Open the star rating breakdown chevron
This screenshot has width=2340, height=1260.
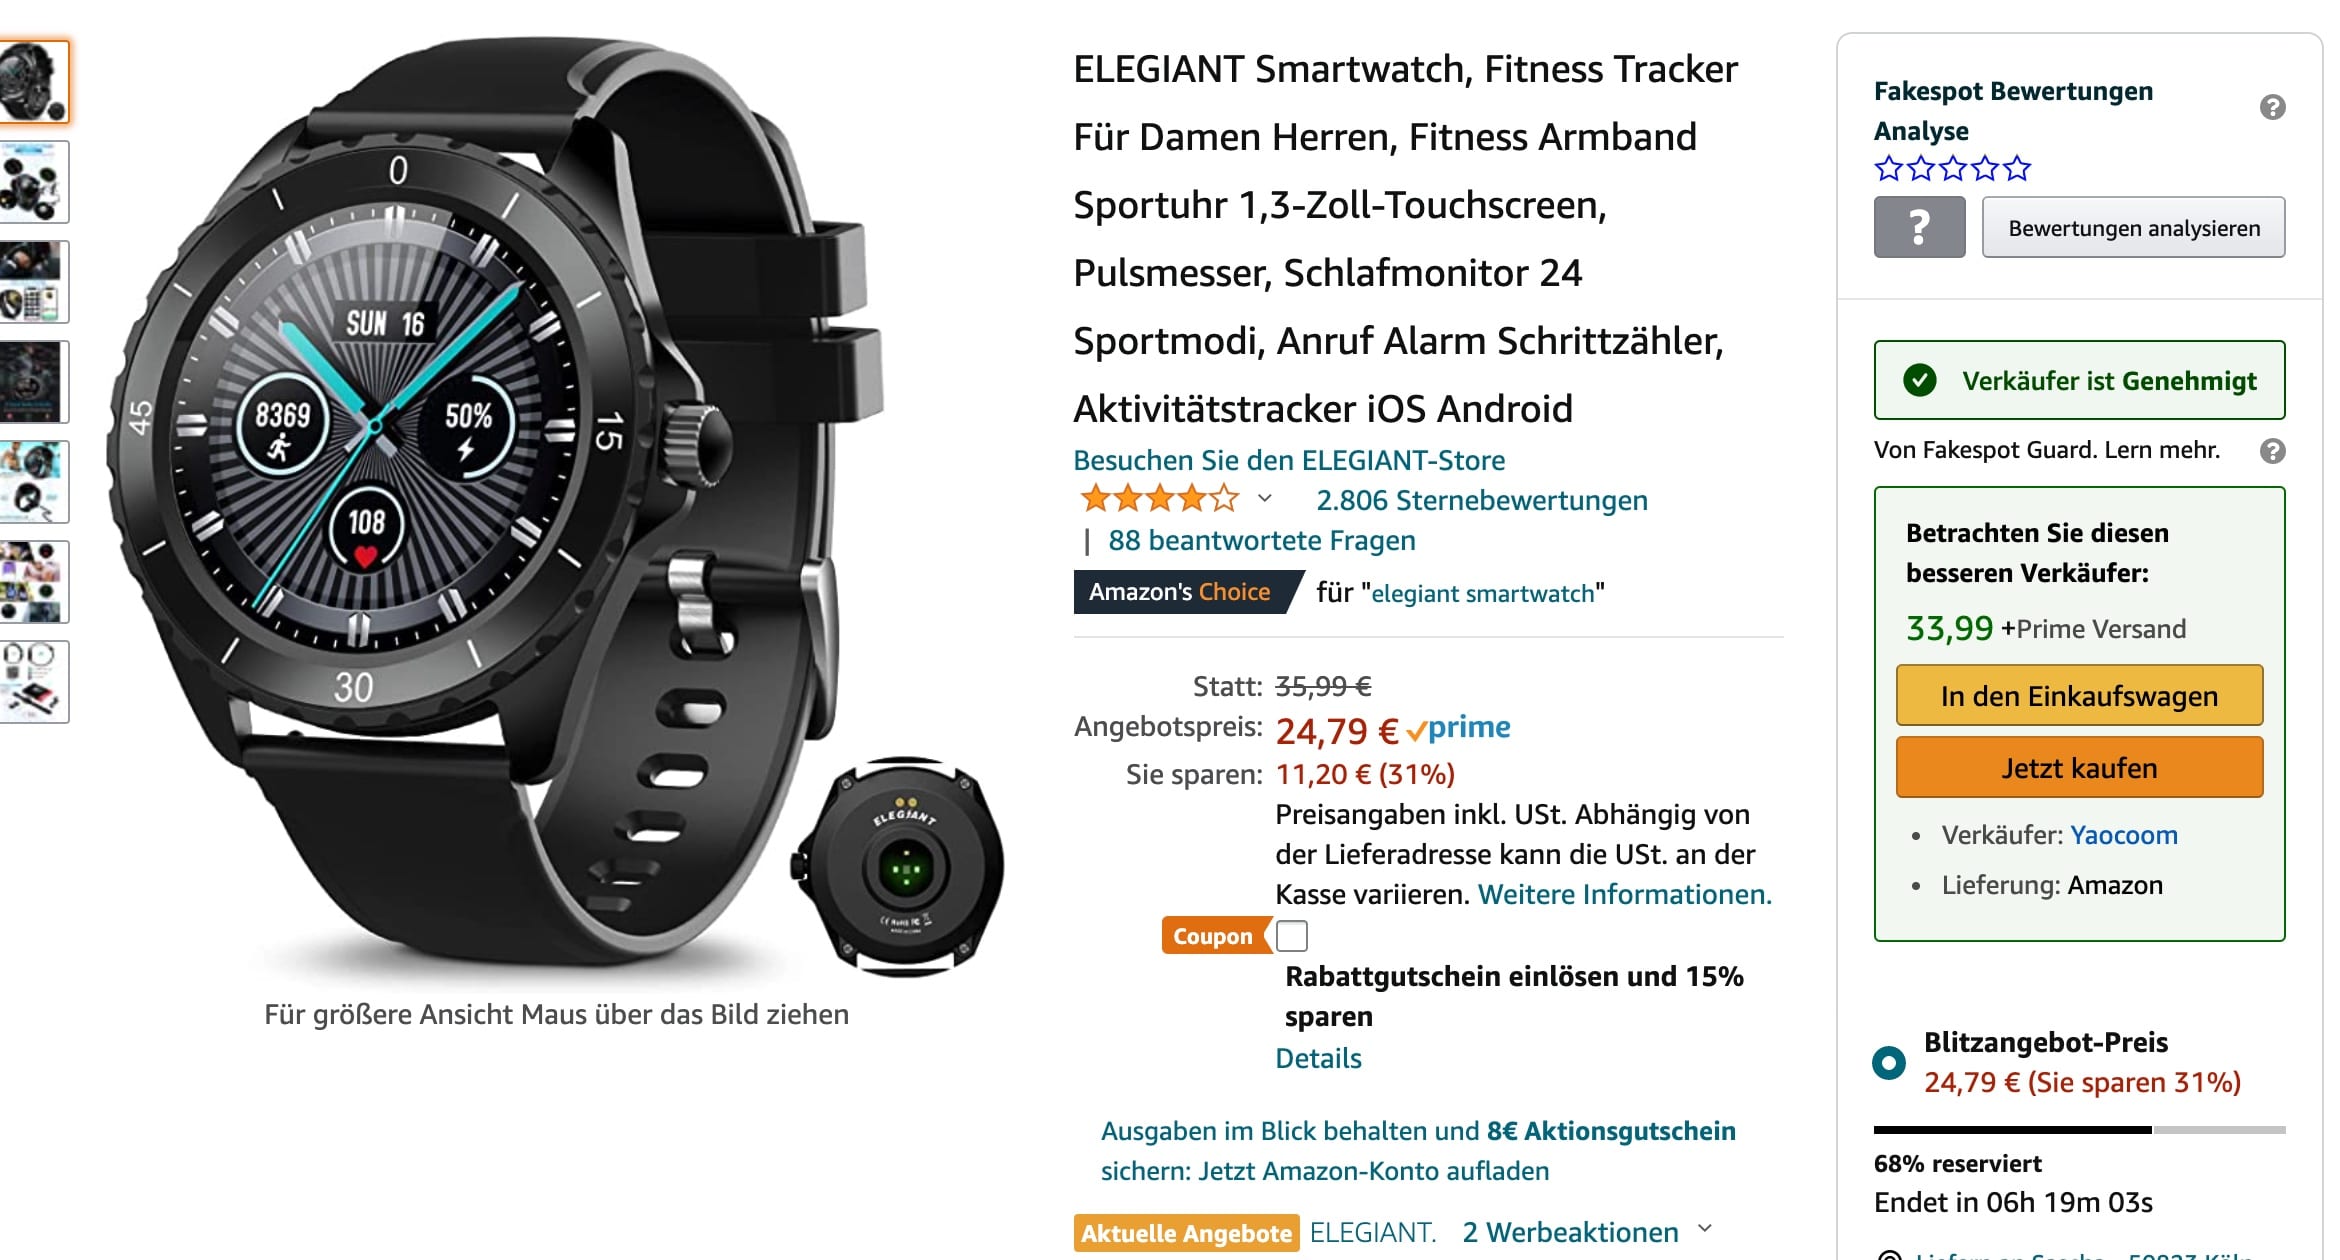tap(1264, 498)
